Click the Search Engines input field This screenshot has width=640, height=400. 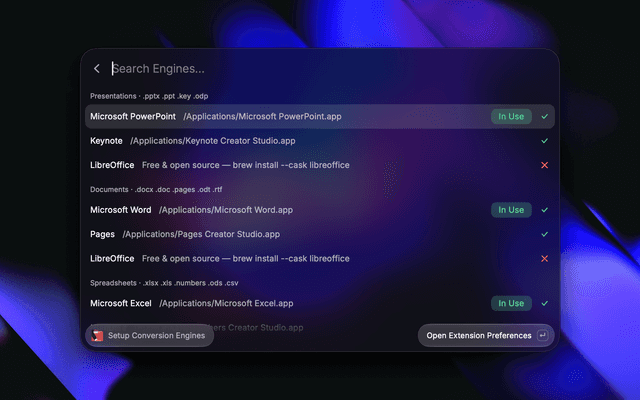(x=327, y=69)
